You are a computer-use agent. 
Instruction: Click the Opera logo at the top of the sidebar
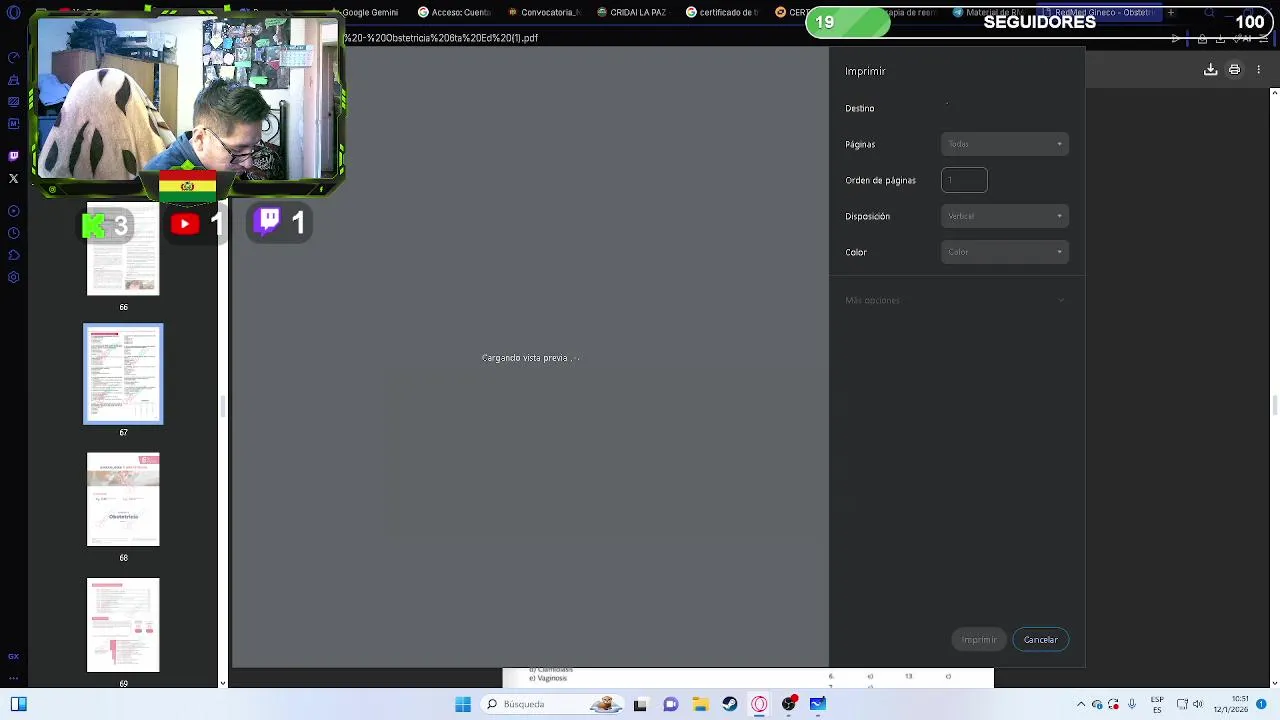pyautogui.click(x=13, y=13)
